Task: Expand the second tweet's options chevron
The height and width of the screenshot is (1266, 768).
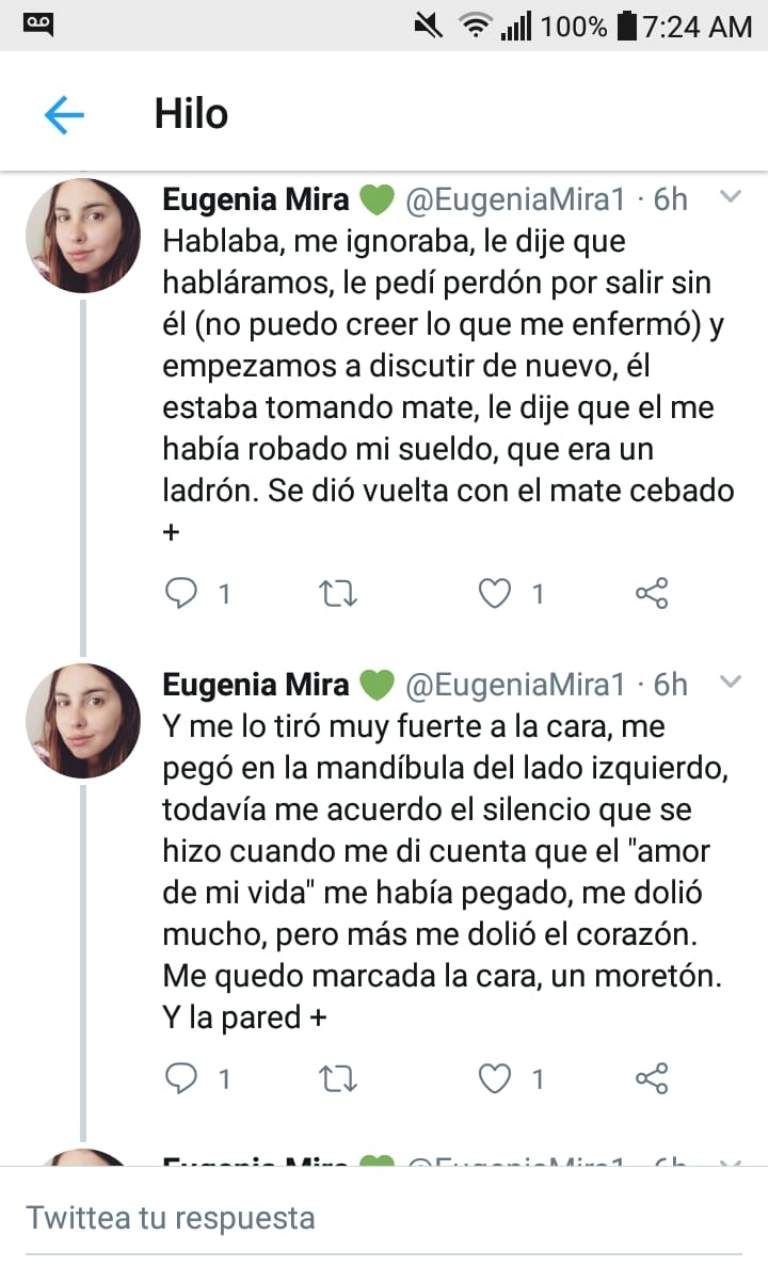Action: 731,683
